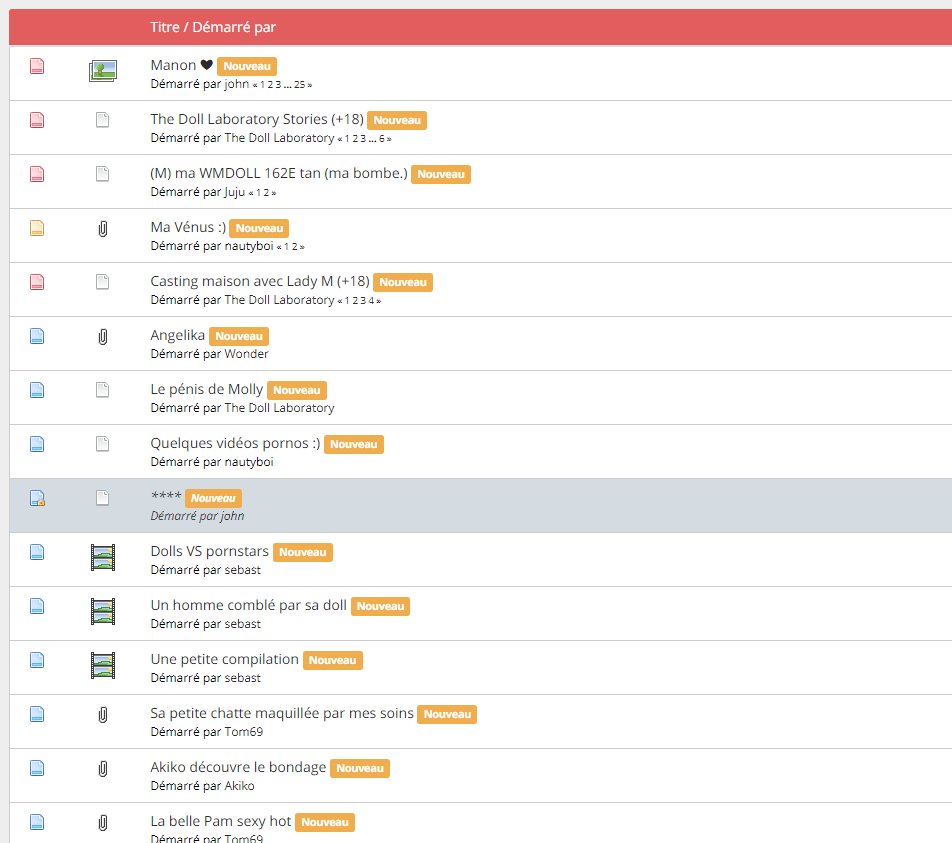Click the blank page icon beside The Doll Laboratory Stories
The image size is (952, 843).
click(x=102, y=120)
